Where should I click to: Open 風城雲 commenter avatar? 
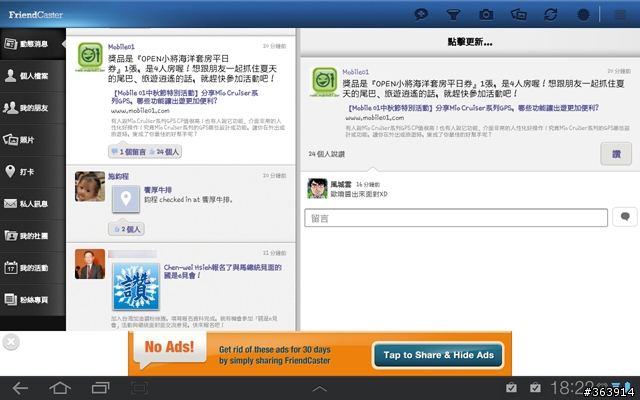tap(318, 189)
